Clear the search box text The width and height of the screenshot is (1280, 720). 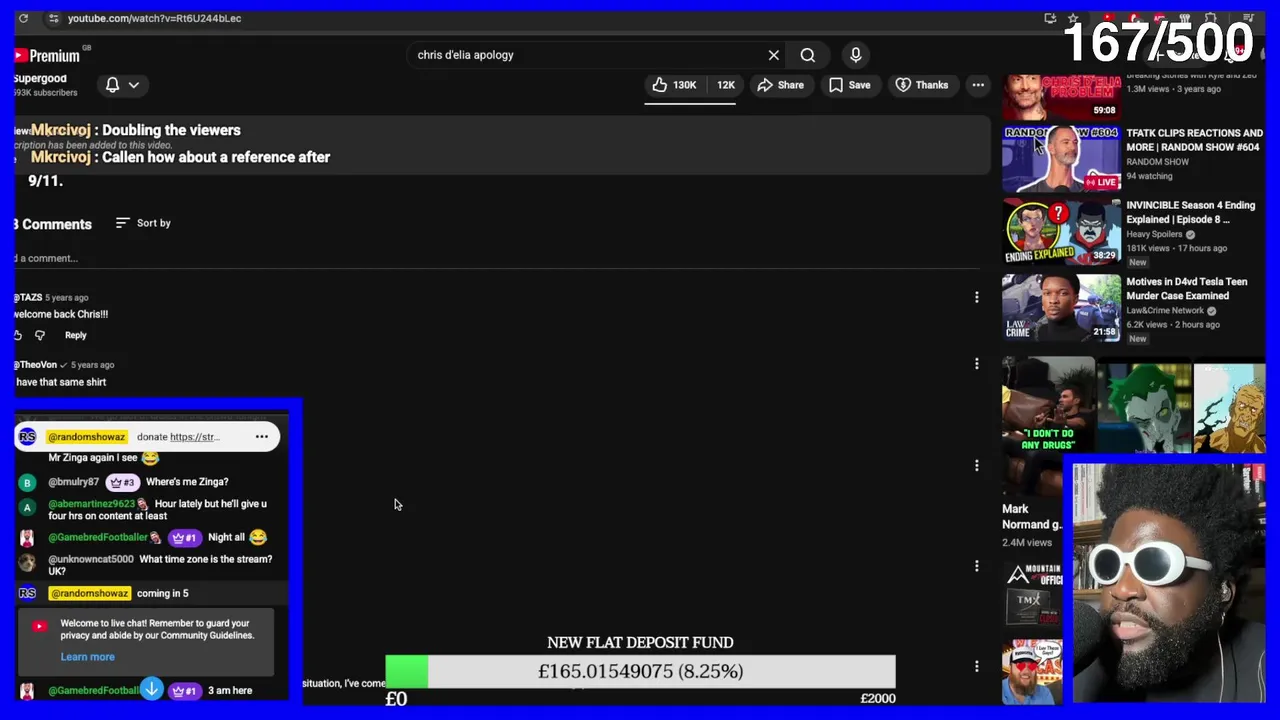tap(773, 55)
